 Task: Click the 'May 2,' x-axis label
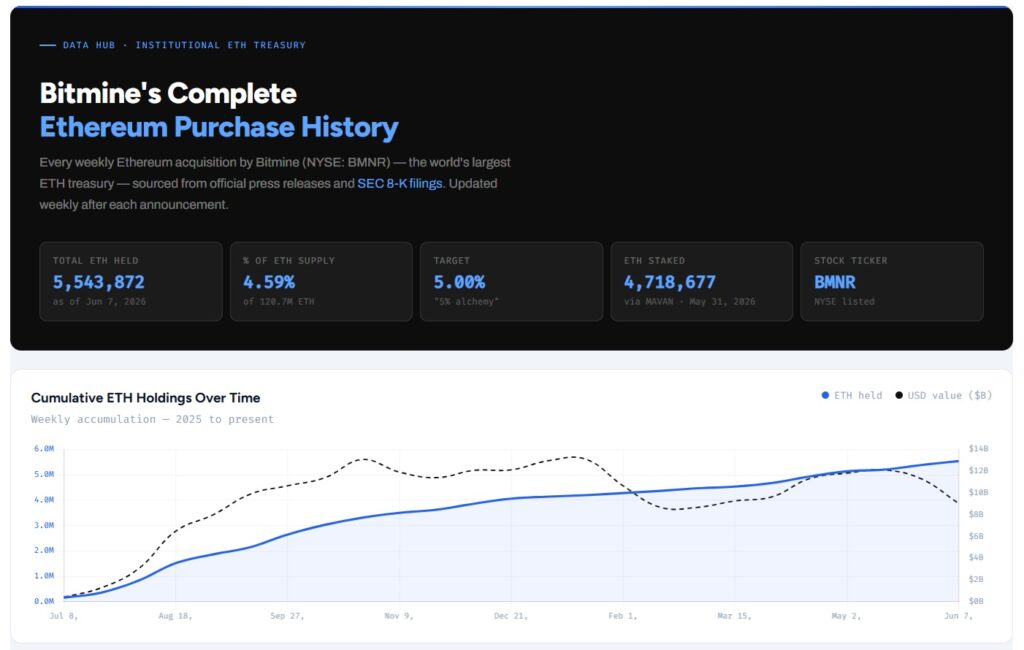point(846,616)
